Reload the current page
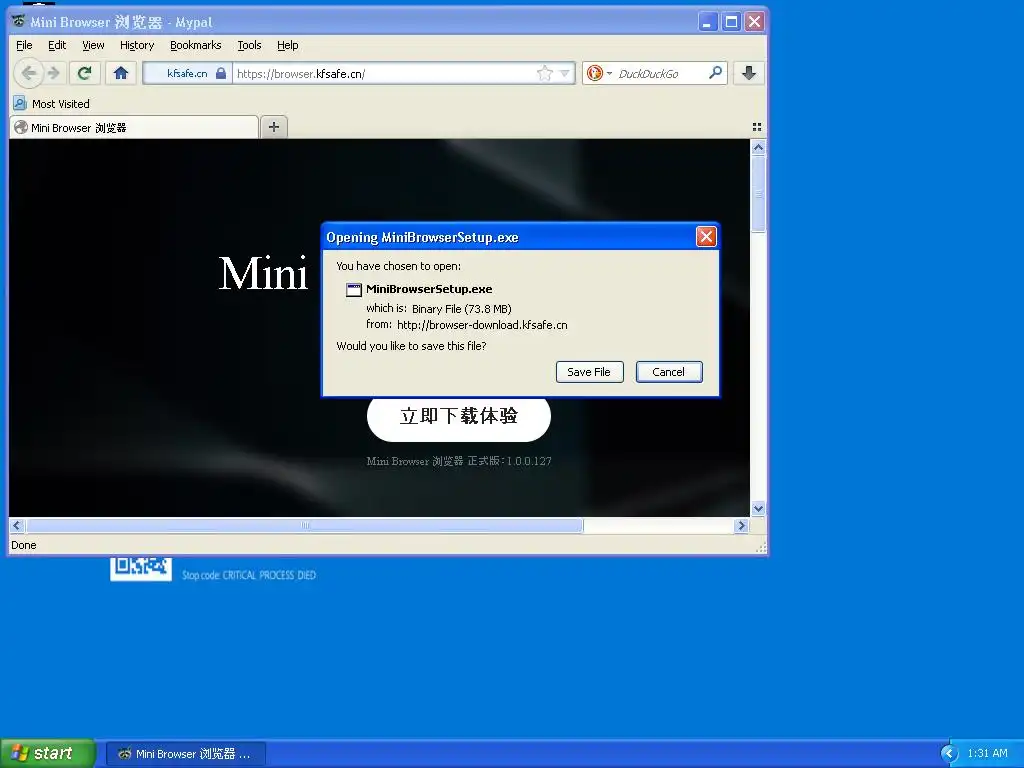The width and height of the screenshot is (1024, 768). point(84,73)
